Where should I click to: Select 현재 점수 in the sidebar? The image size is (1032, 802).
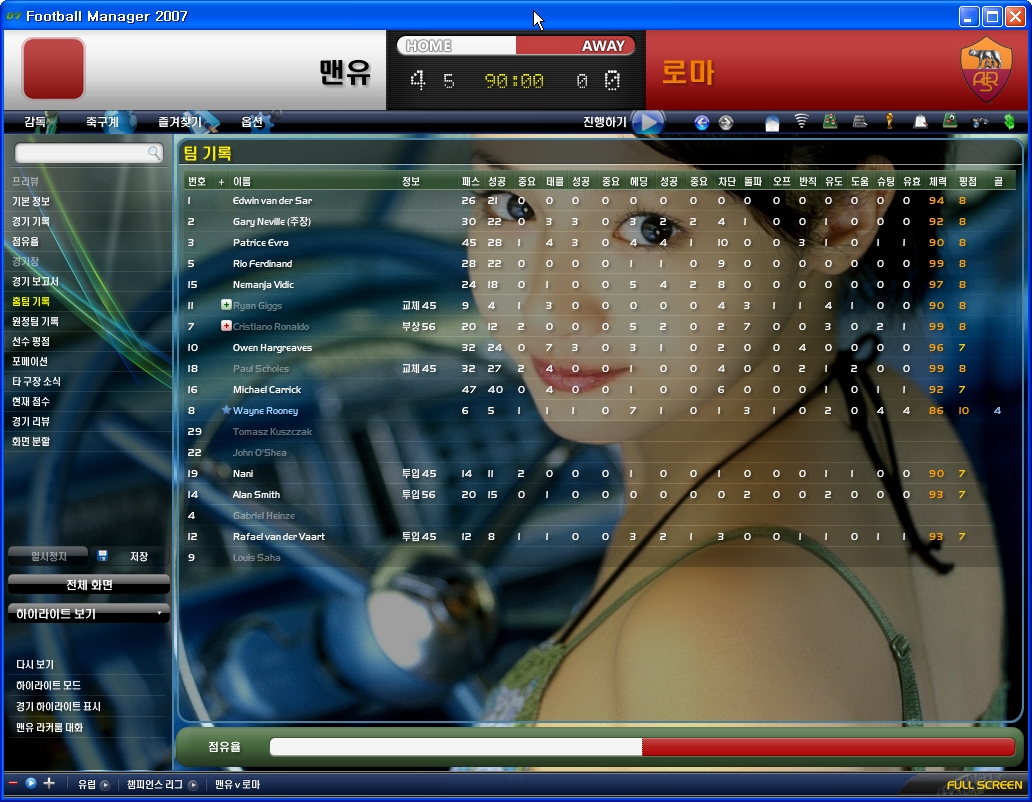(x=31, y=401)
